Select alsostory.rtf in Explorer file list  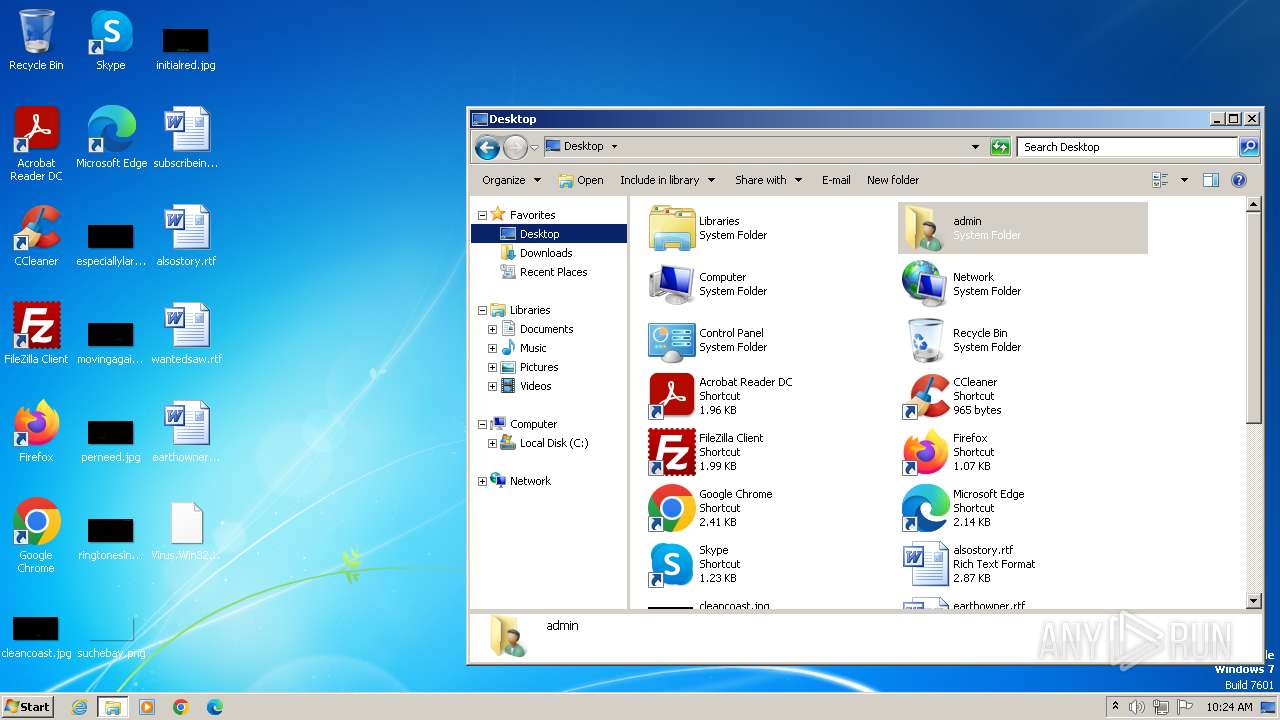[1023, 564]
